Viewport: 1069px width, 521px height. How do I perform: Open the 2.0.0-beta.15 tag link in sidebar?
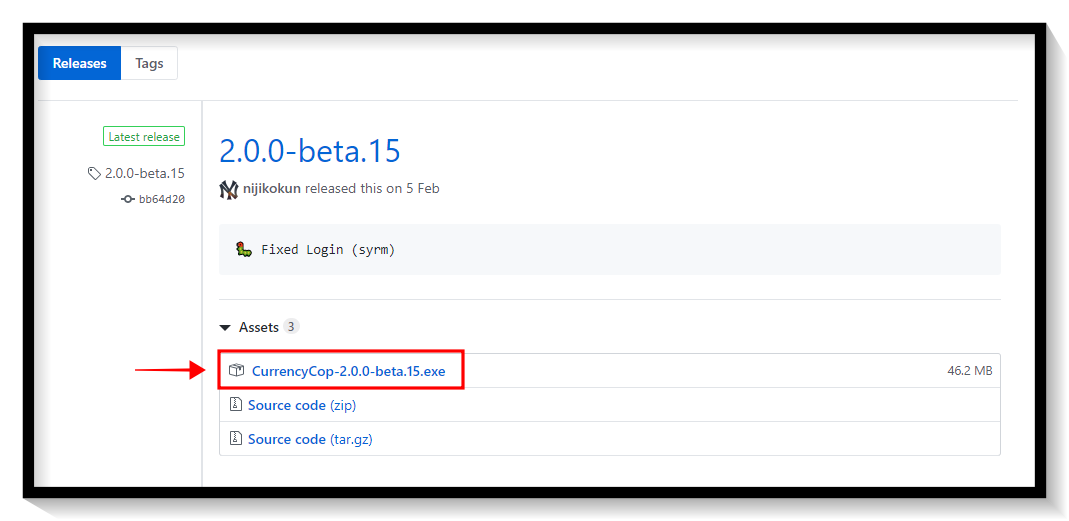tap(145, 173)
